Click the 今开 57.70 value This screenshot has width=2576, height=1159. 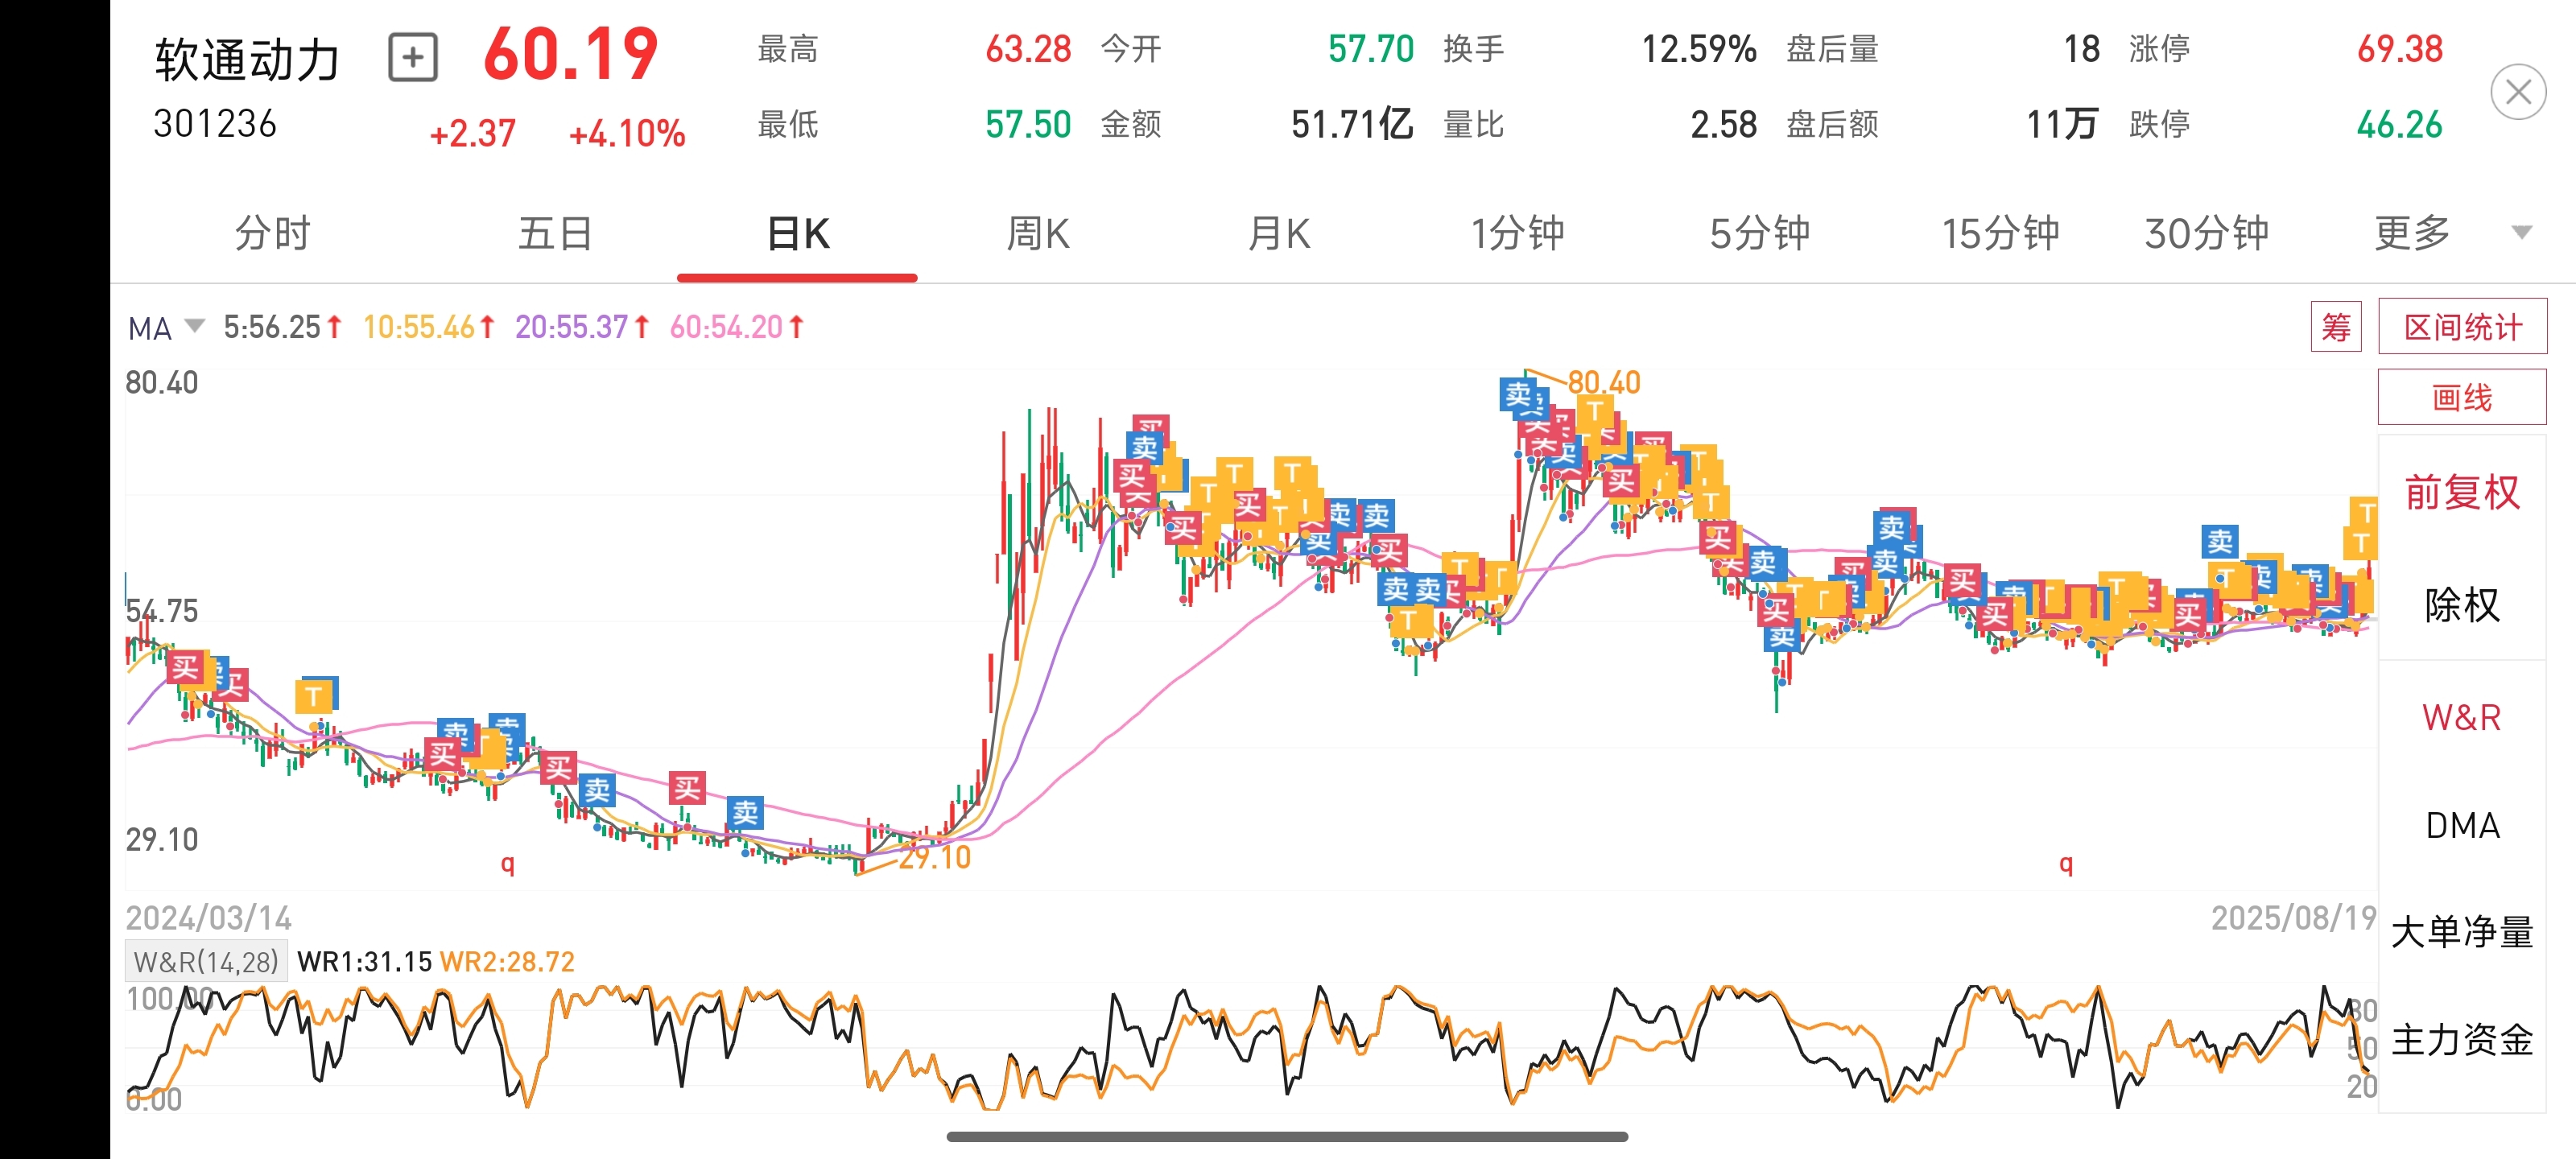tap(1370, 49)
